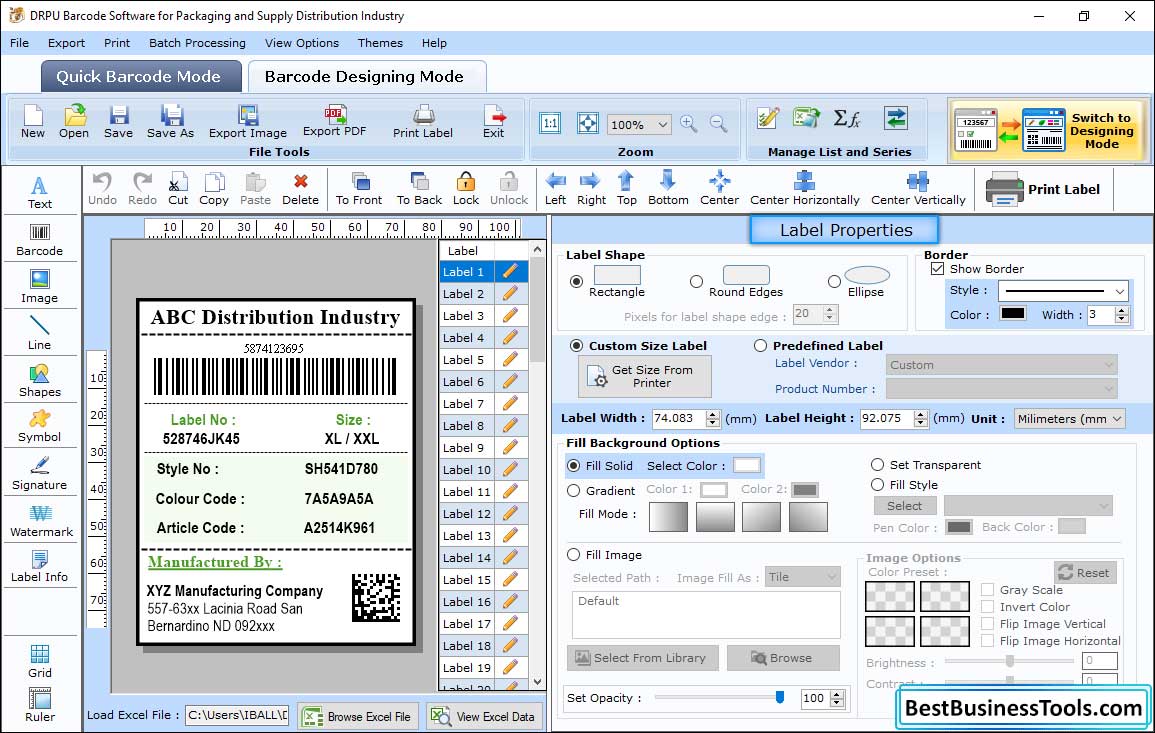
Task: Toggle Show Border checkbox
Action: [937, 269]
